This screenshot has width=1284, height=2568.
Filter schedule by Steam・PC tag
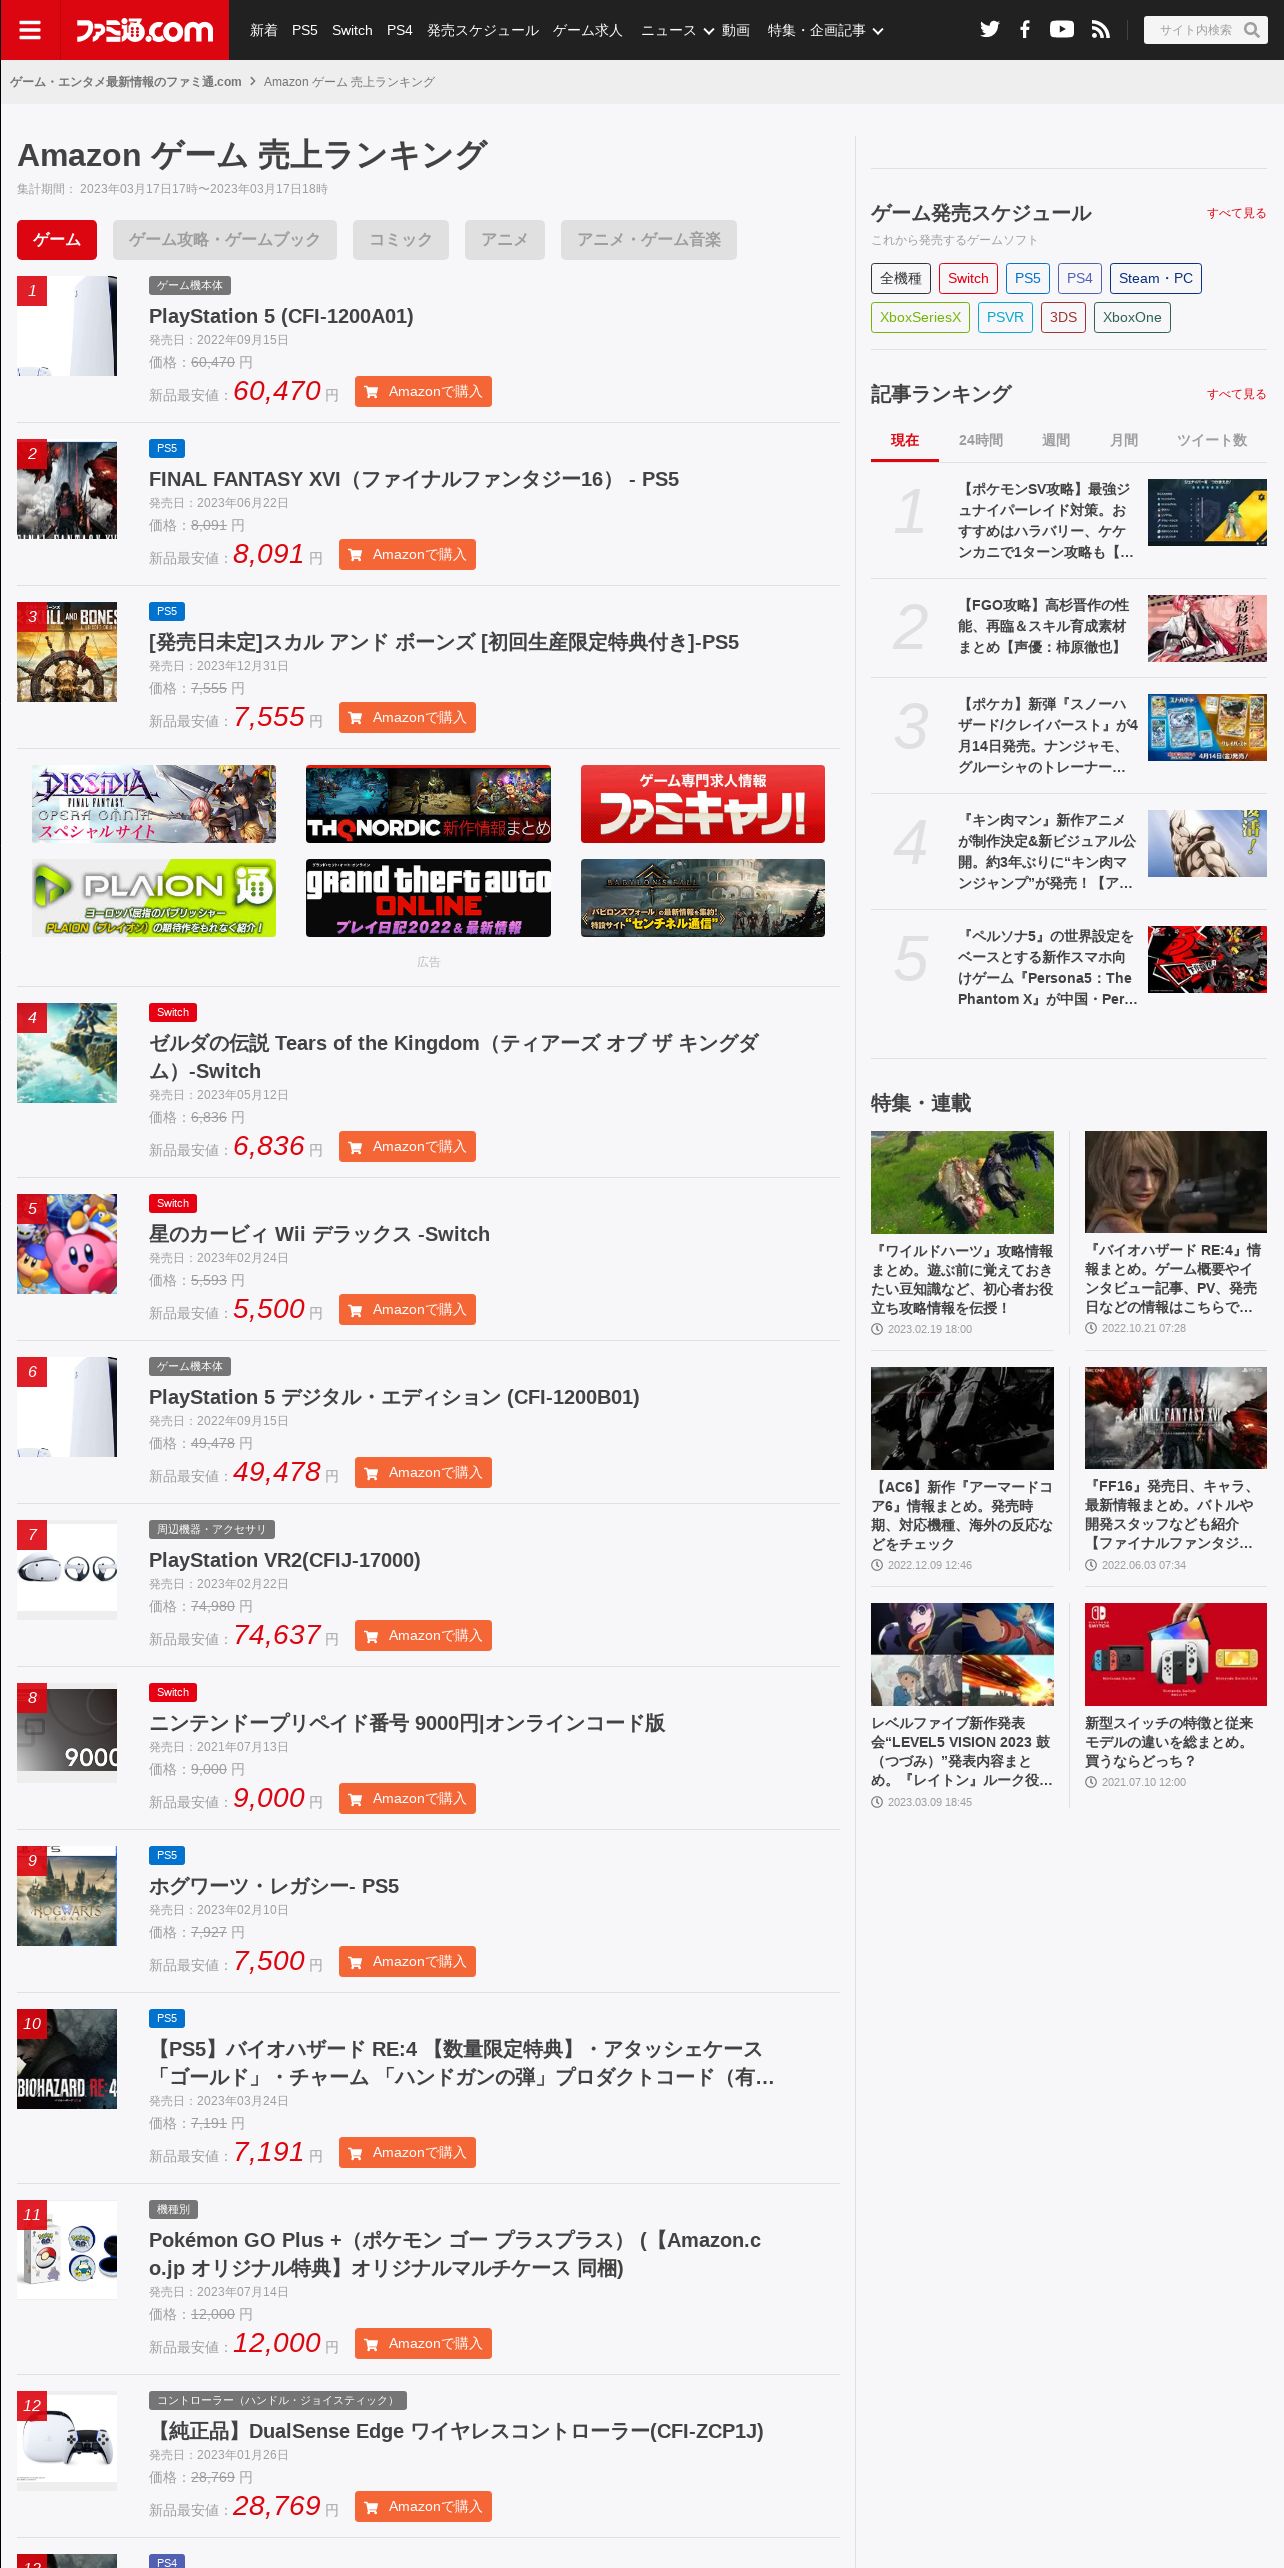tap(1156, 278)
